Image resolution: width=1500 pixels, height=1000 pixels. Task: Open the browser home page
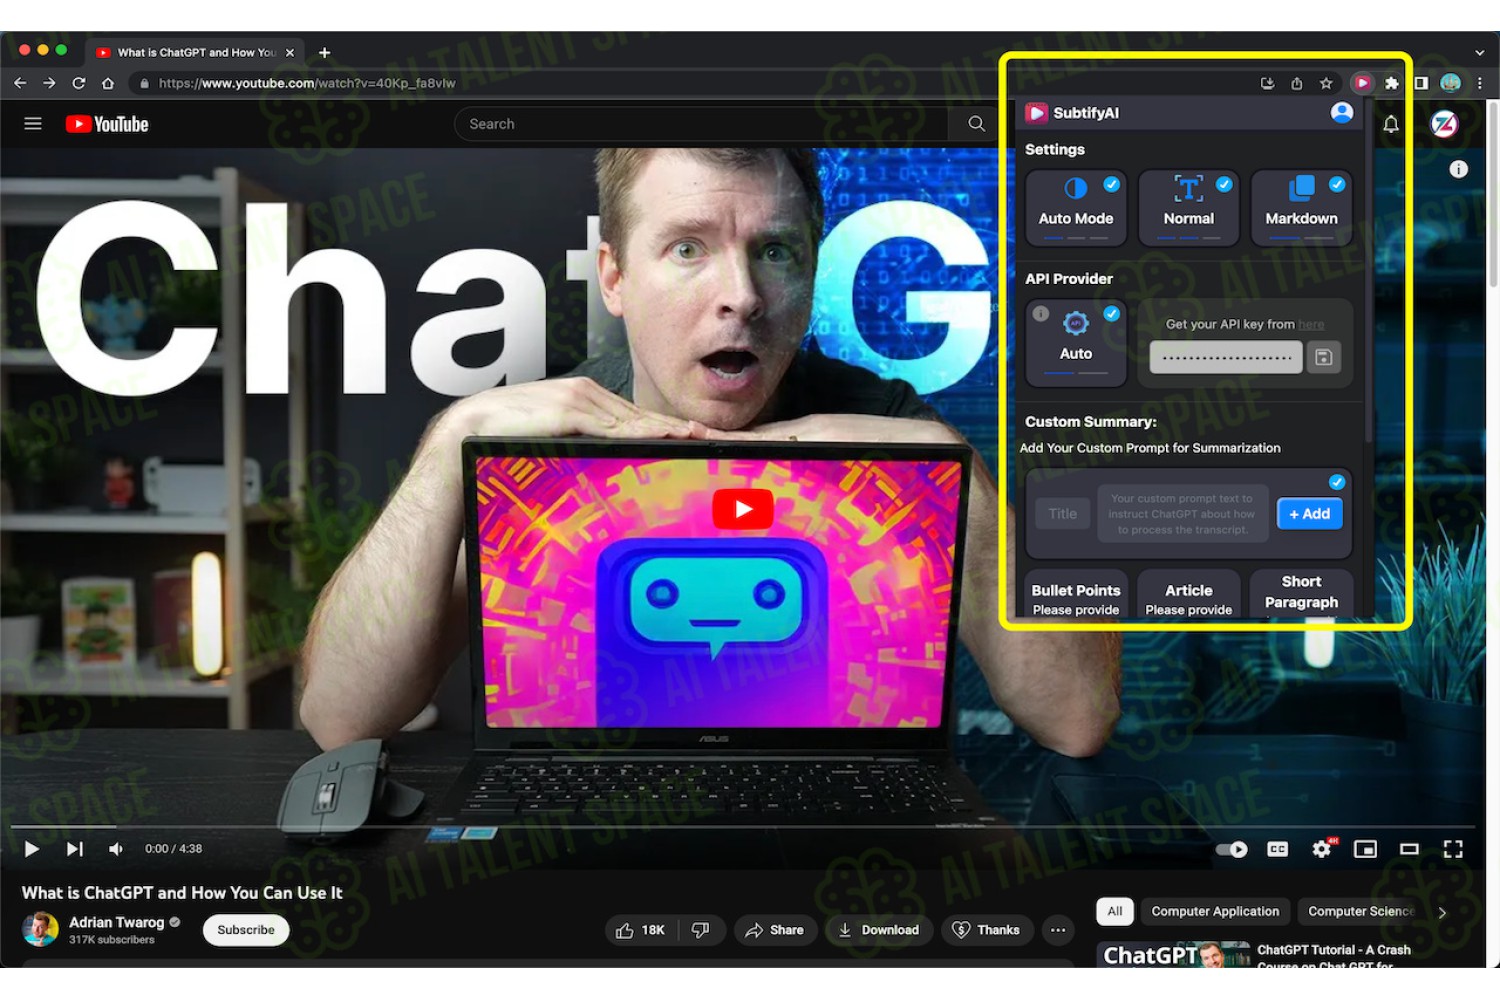108,83
